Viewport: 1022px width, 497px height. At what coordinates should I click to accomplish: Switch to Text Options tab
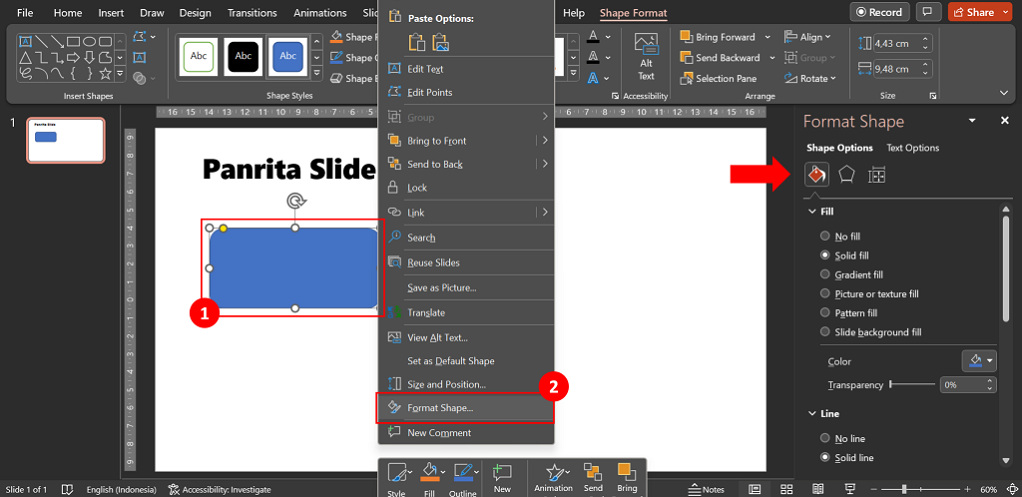click(x=912, y=148)
